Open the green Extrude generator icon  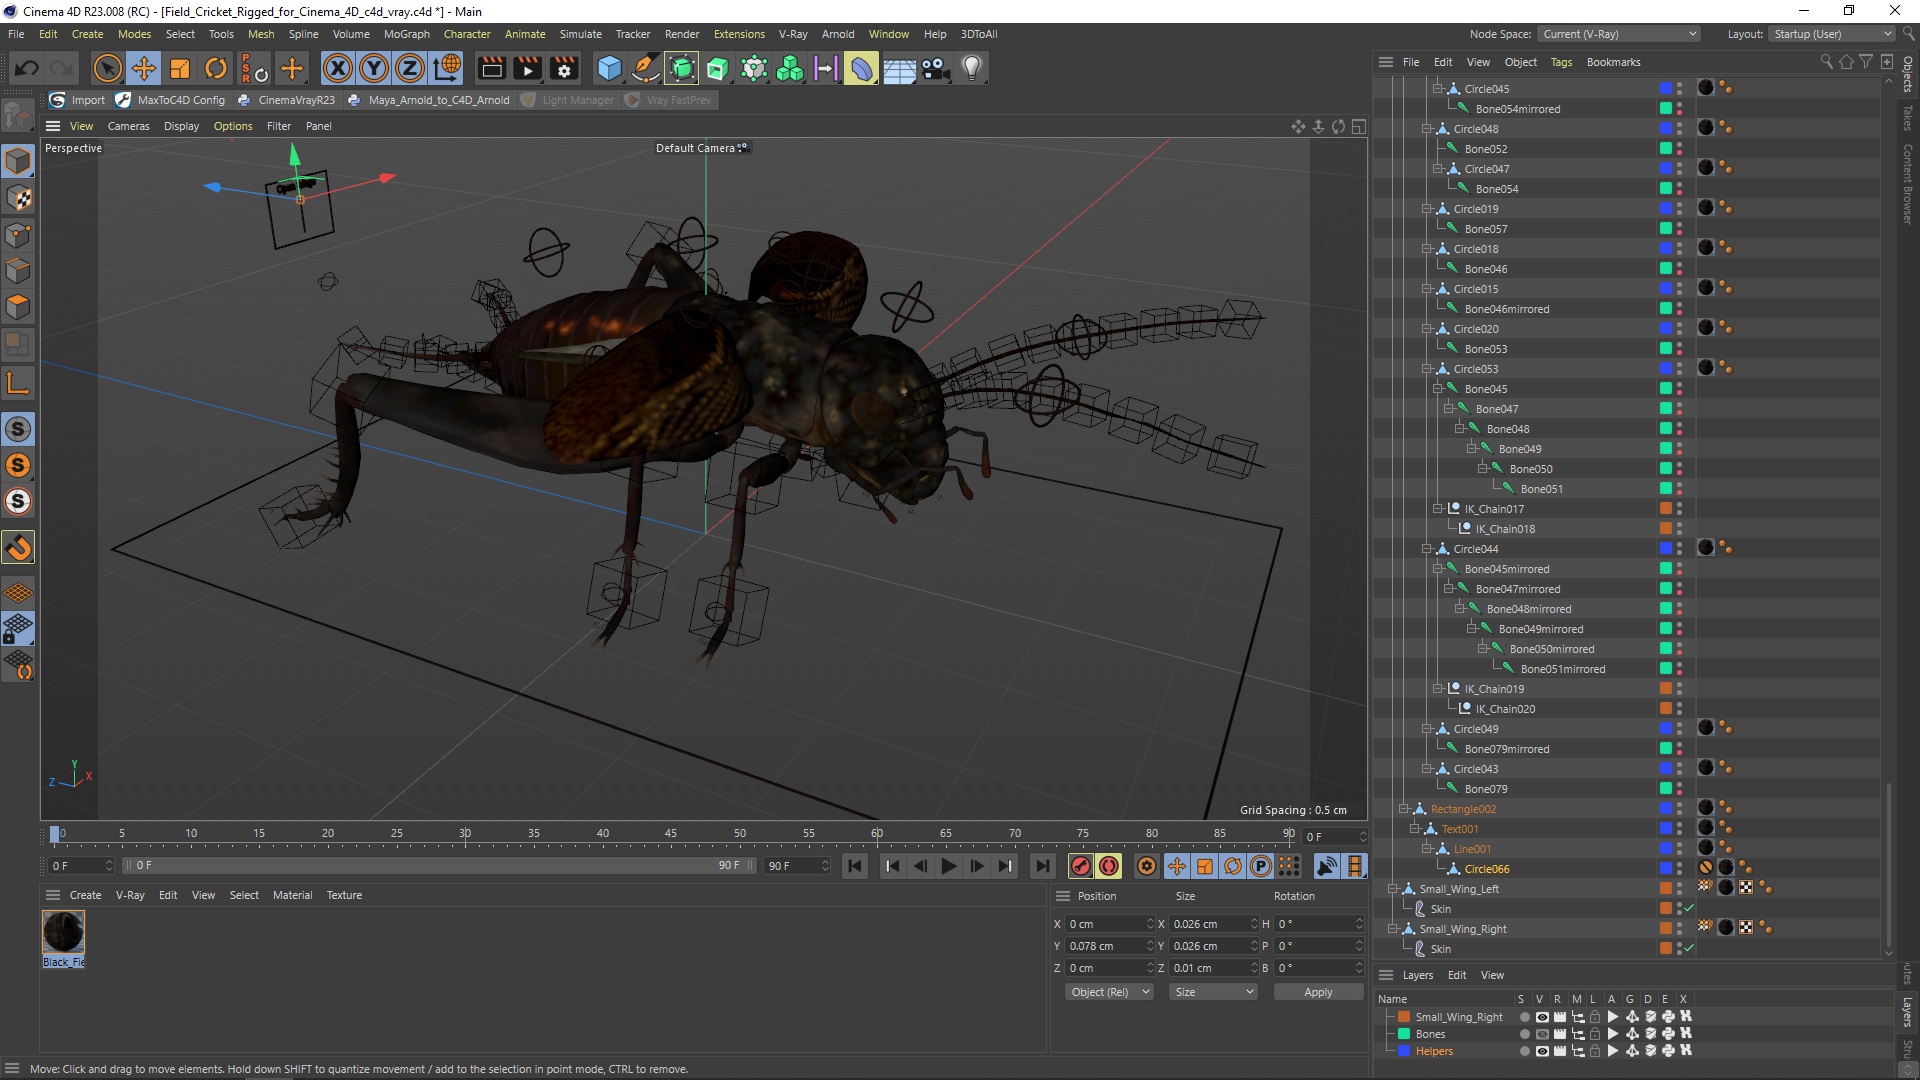click(718, 68)
